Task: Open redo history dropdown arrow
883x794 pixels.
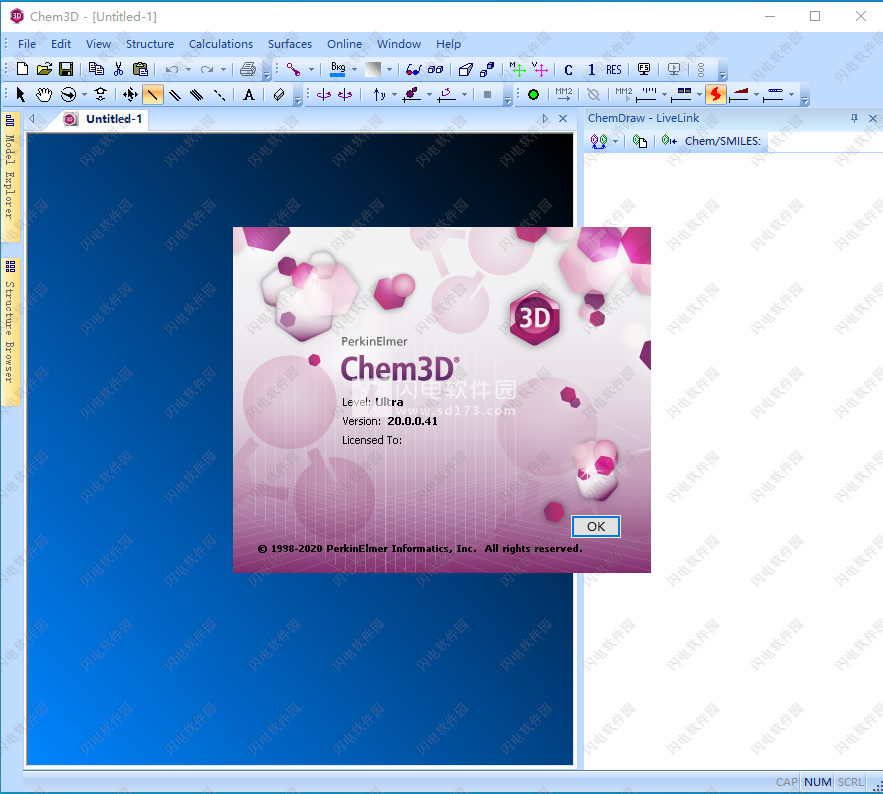Action: (223, 69)
